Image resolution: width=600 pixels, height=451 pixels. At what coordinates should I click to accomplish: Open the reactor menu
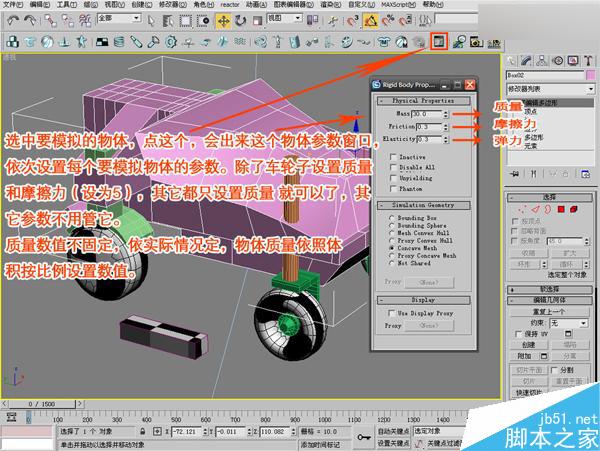230,5
